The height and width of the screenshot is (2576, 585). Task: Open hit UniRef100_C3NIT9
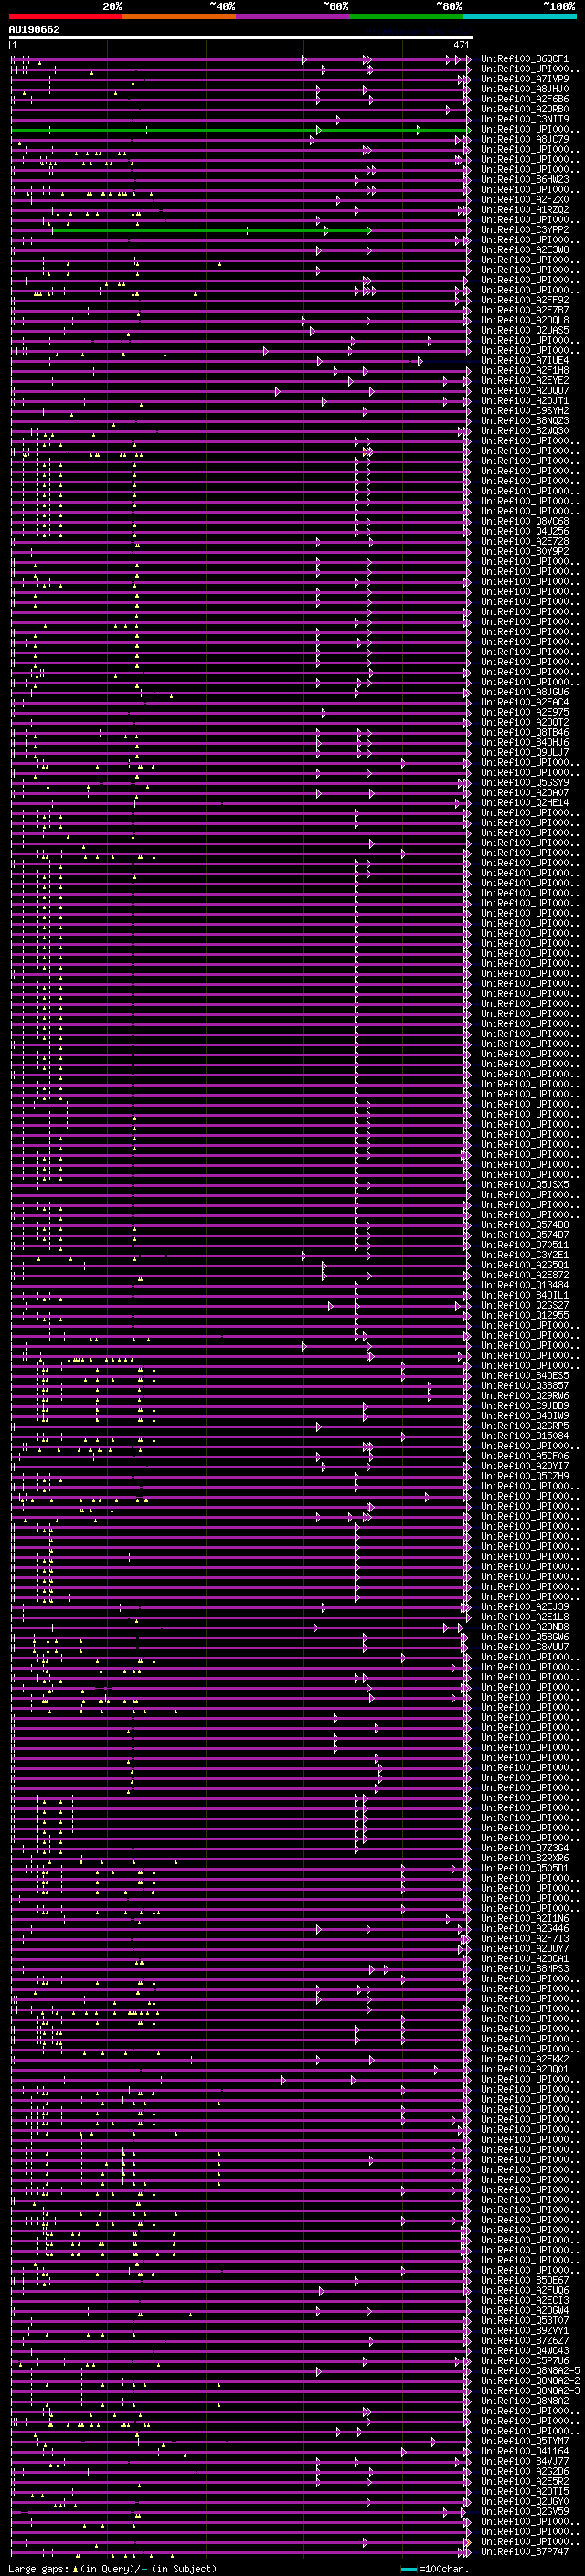pyautogui.click(x=525, y=119)
